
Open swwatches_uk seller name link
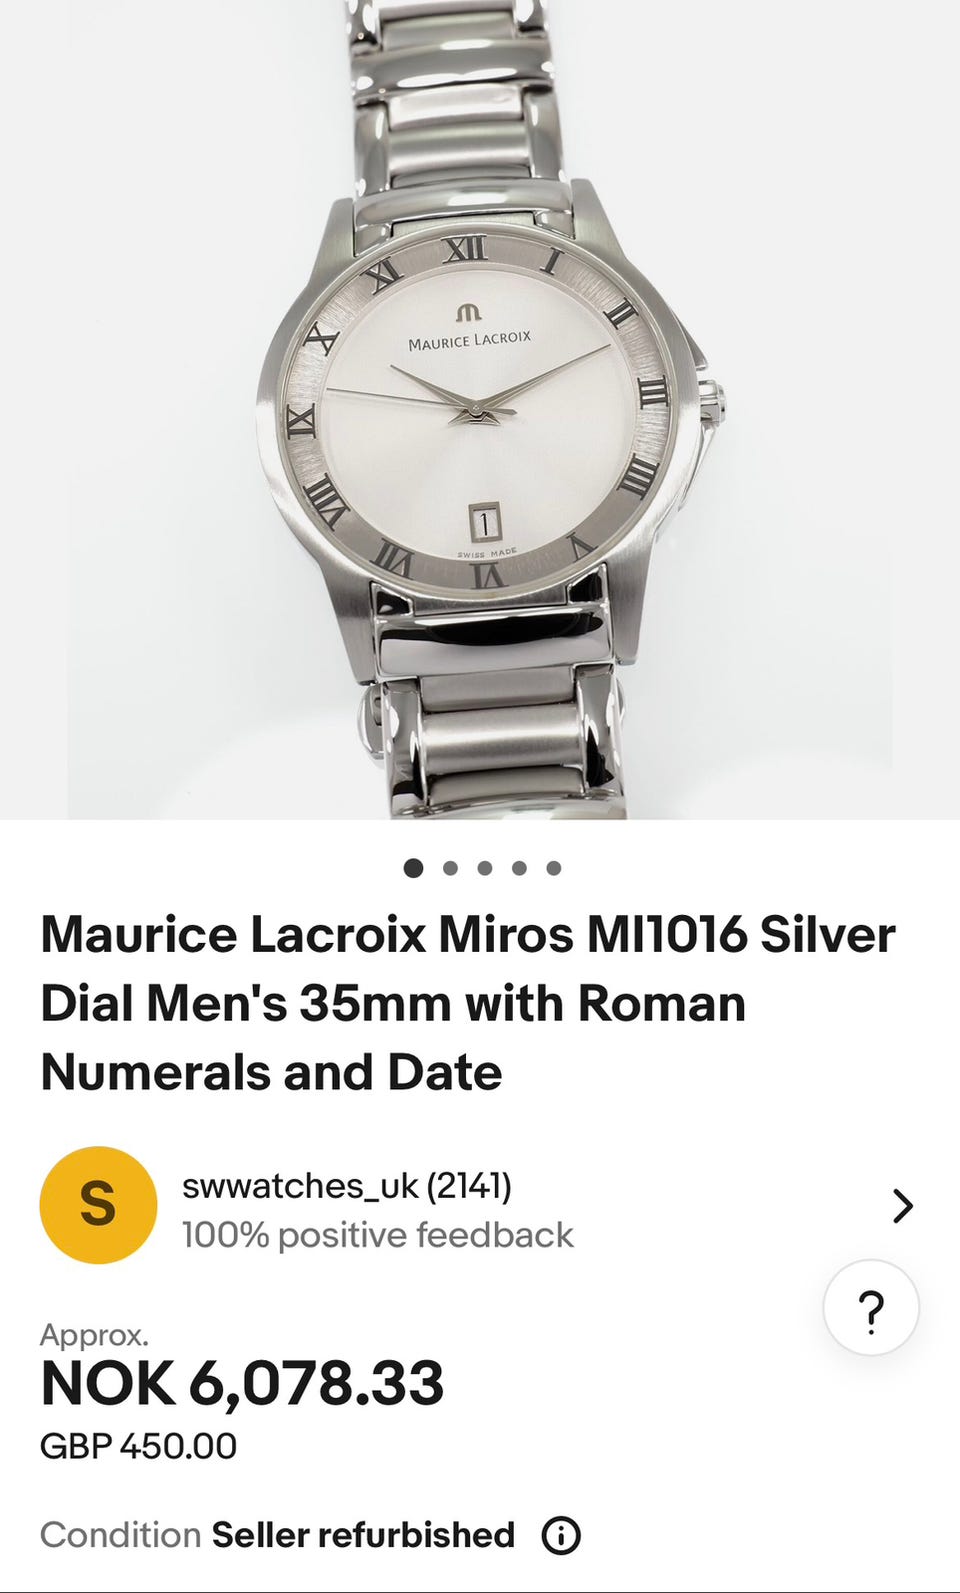(346, 1186)
